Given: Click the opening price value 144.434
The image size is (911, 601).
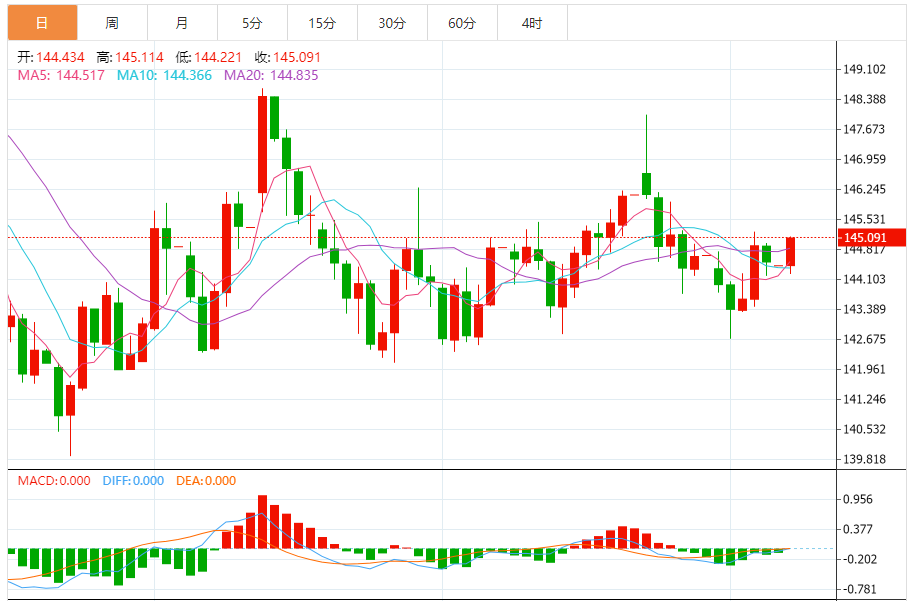Looking at the screenshot, I should point(60,58).
